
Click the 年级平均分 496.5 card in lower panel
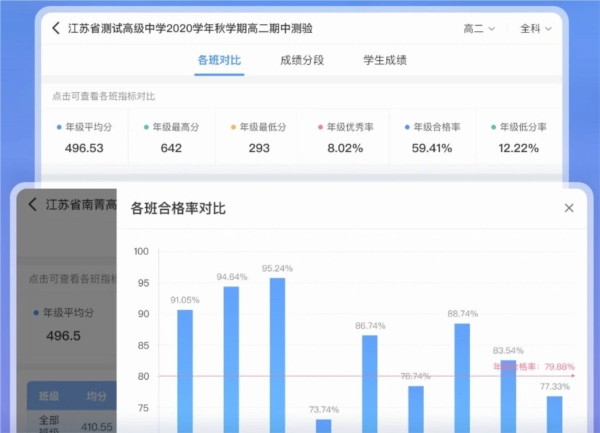70,324
